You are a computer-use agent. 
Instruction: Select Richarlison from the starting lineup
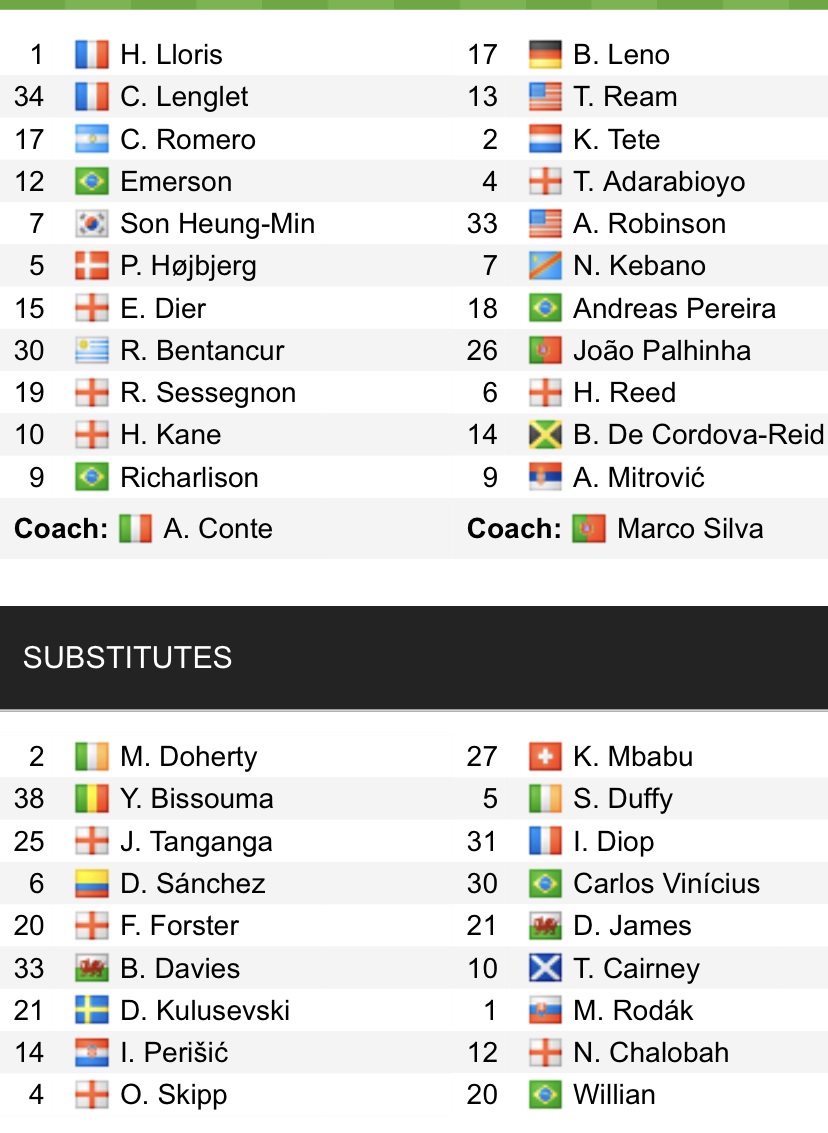189,477
